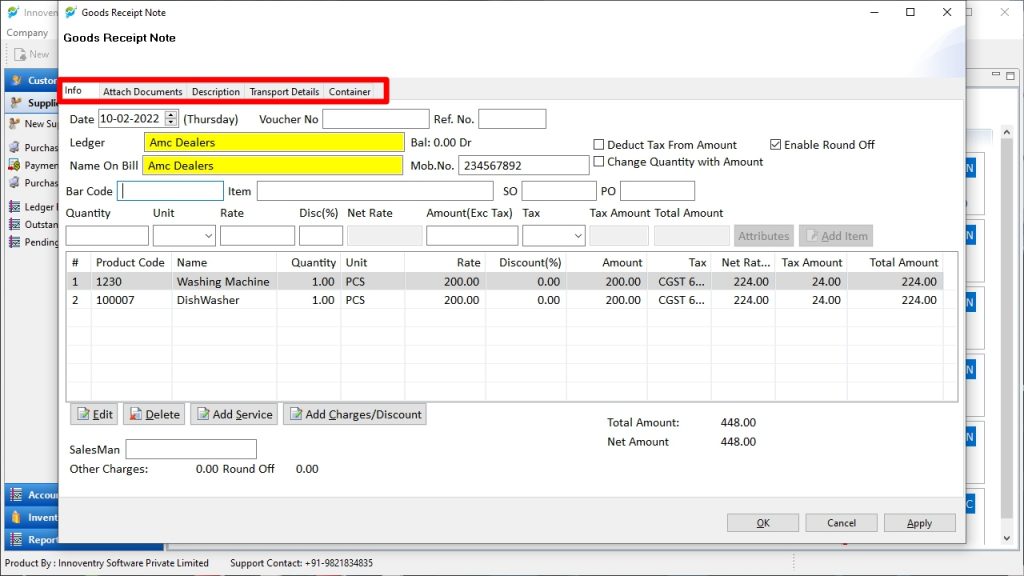Click the Accounts panel icon in sidebar

(x=16, y=495)
